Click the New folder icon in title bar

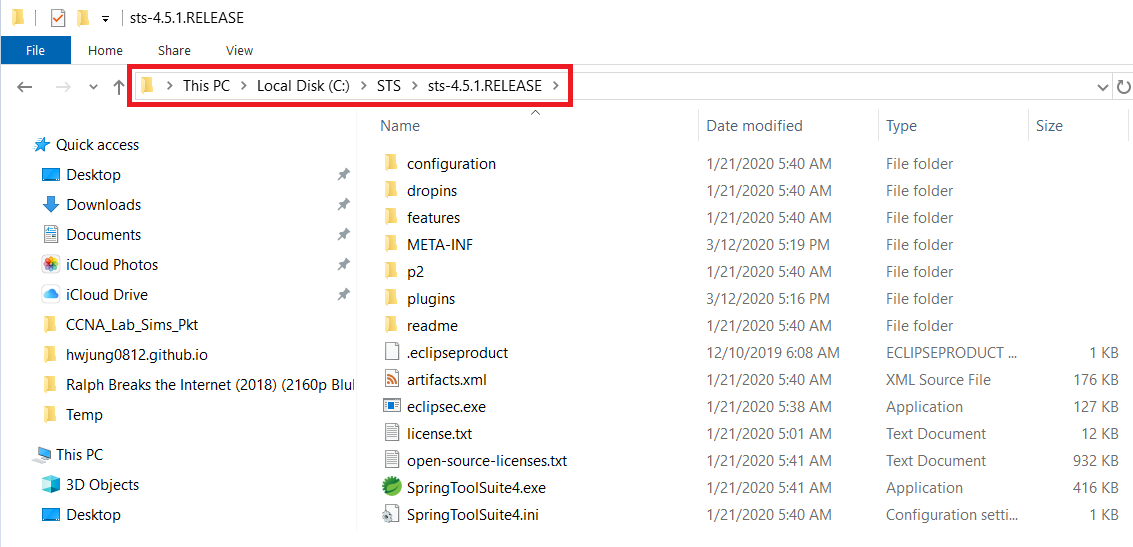tap(83, 18)
